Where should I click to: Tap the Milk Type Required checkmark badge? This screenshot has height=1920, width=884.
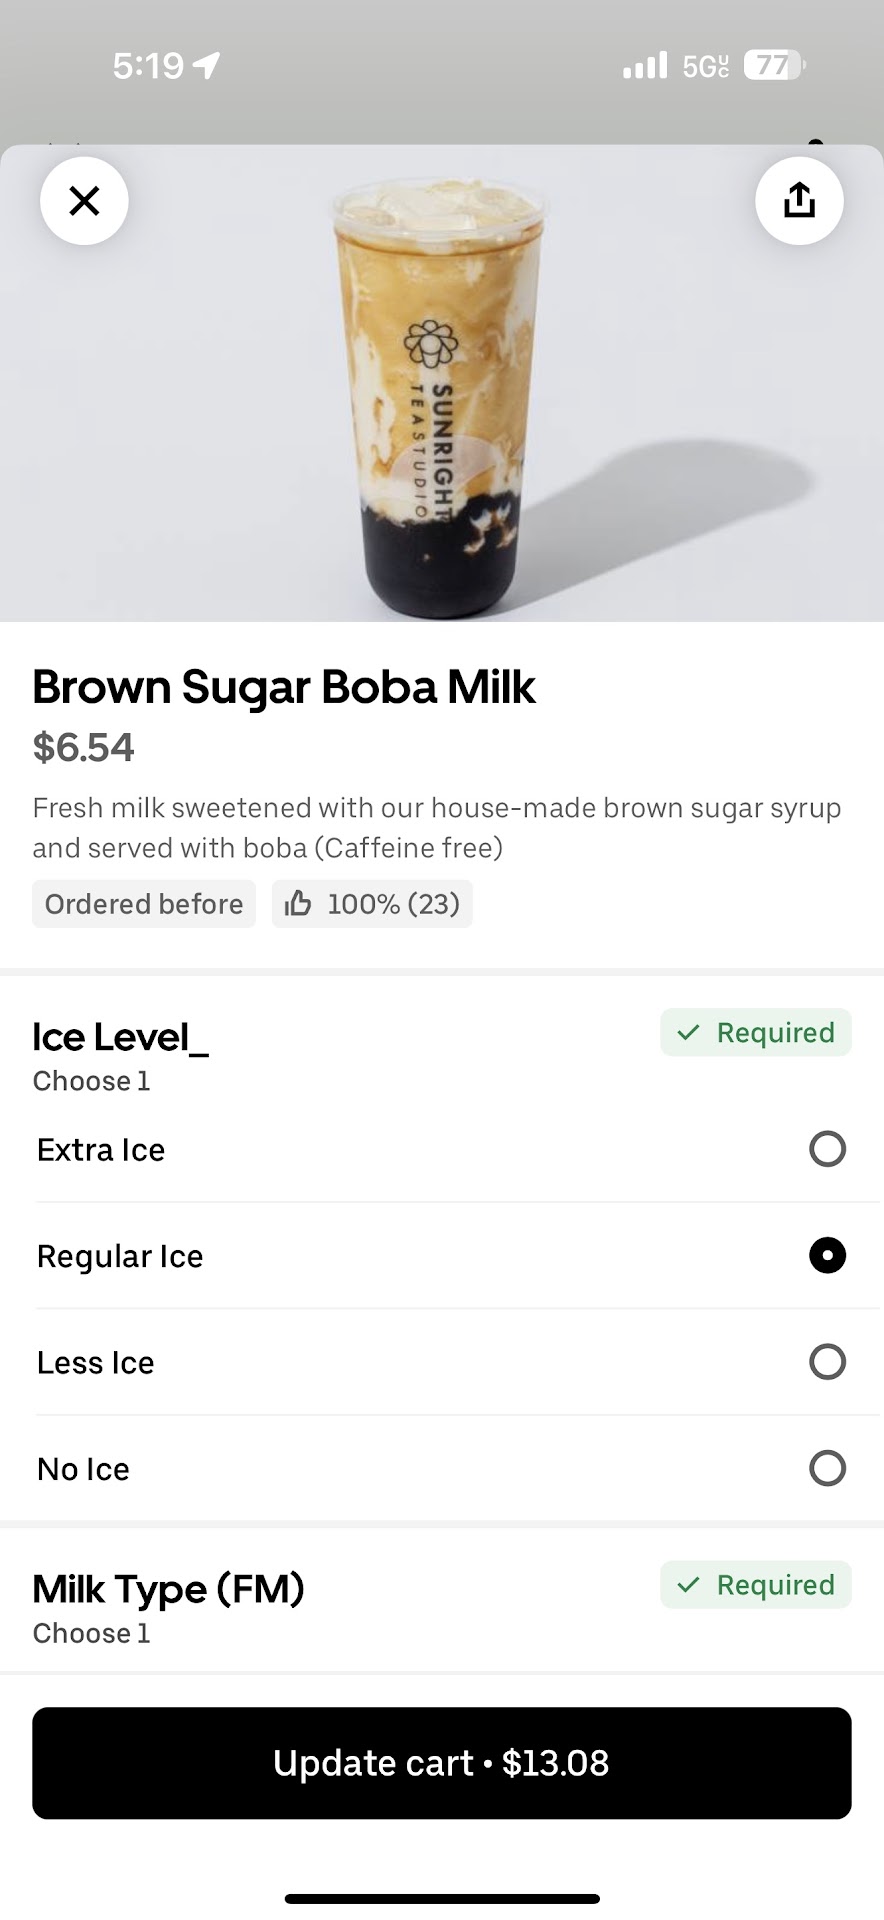tap(756, 1585)
